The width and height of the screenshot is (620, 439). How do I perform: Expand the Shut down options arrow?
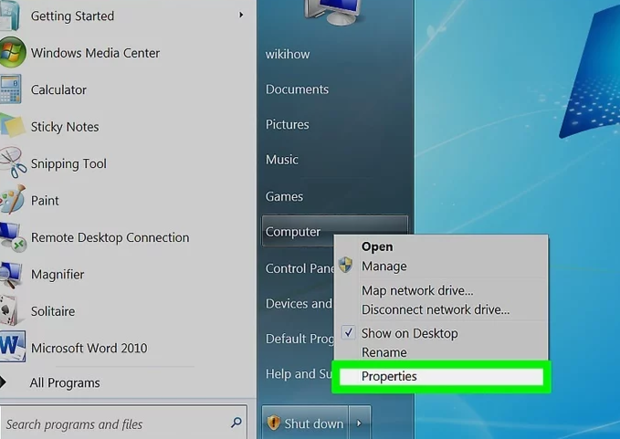pos(359,423)
